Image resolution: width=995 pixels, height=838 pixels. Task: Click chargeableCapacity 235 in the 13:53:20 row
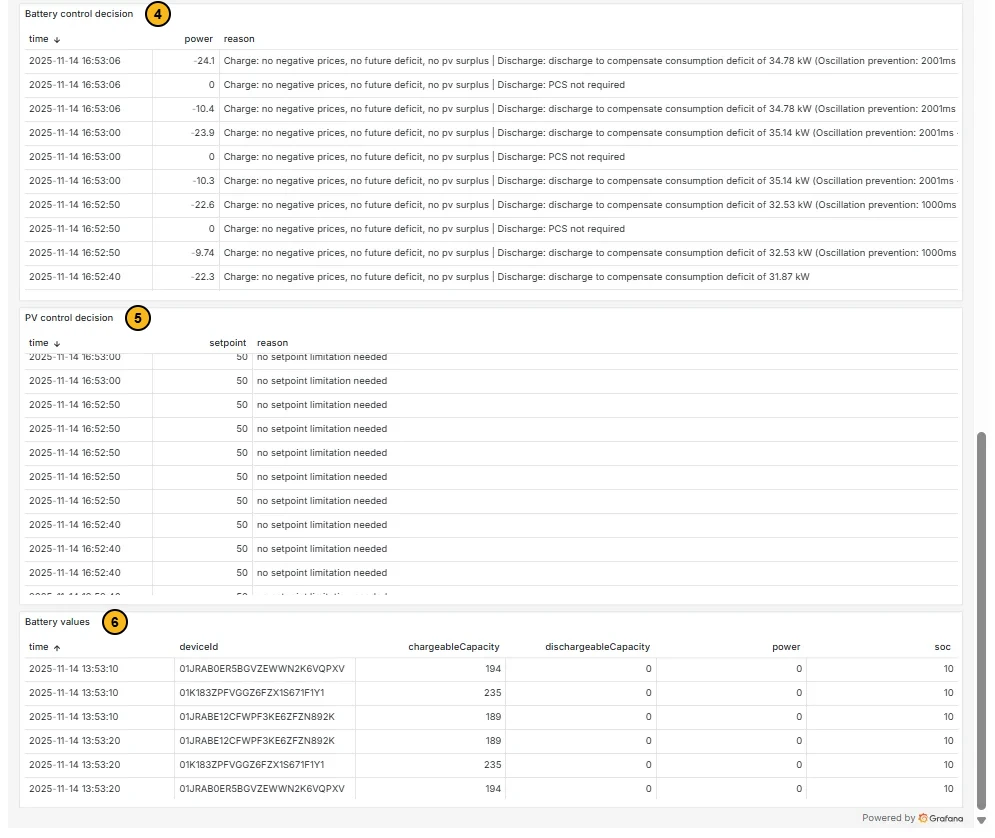(x=430, y=764)
